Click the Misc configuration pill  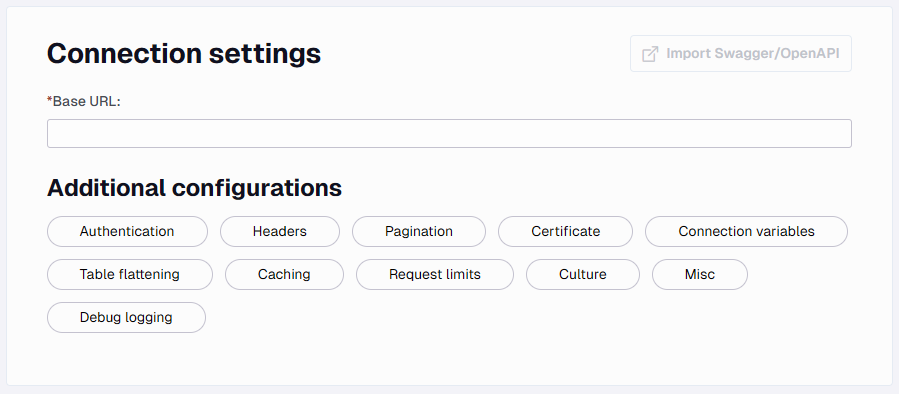[x=699, y=275]
